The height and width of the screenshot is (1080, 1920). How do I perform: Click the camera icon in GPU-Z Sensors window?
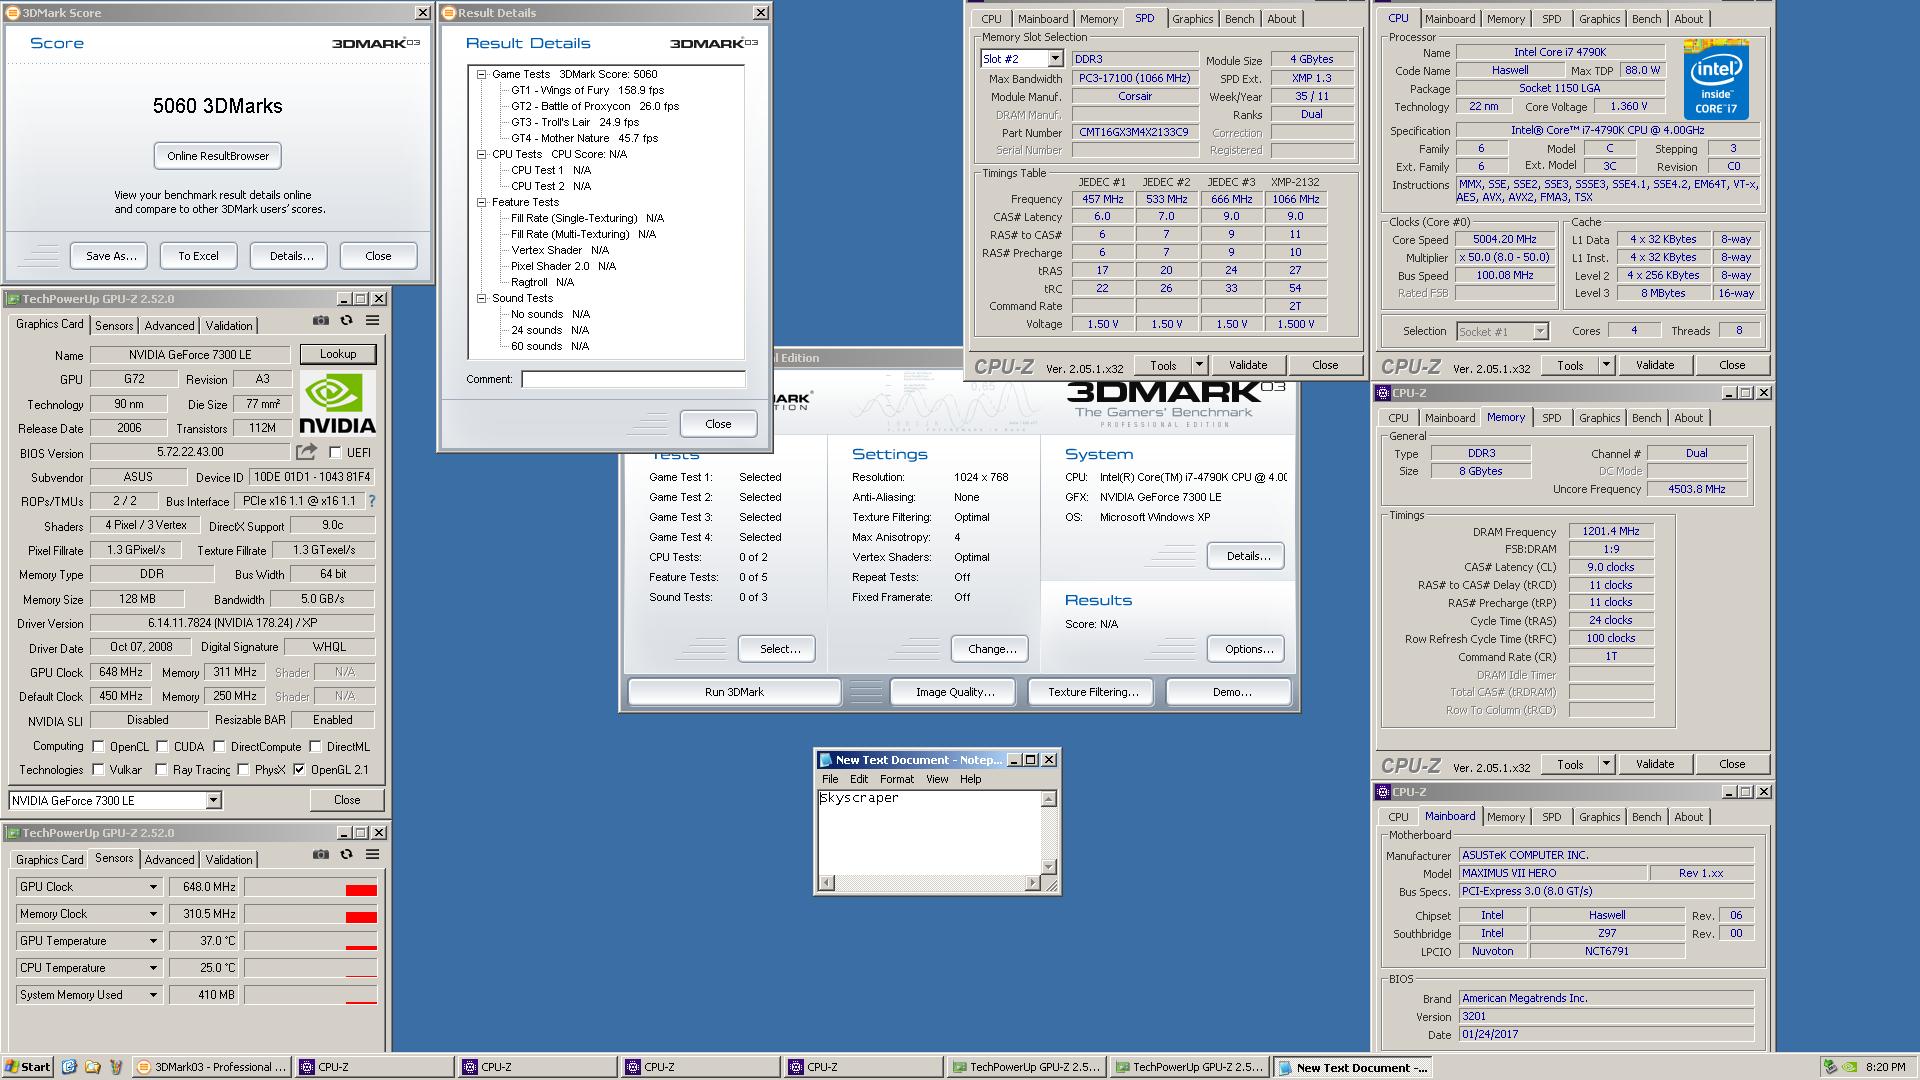(x=320, y=855)
